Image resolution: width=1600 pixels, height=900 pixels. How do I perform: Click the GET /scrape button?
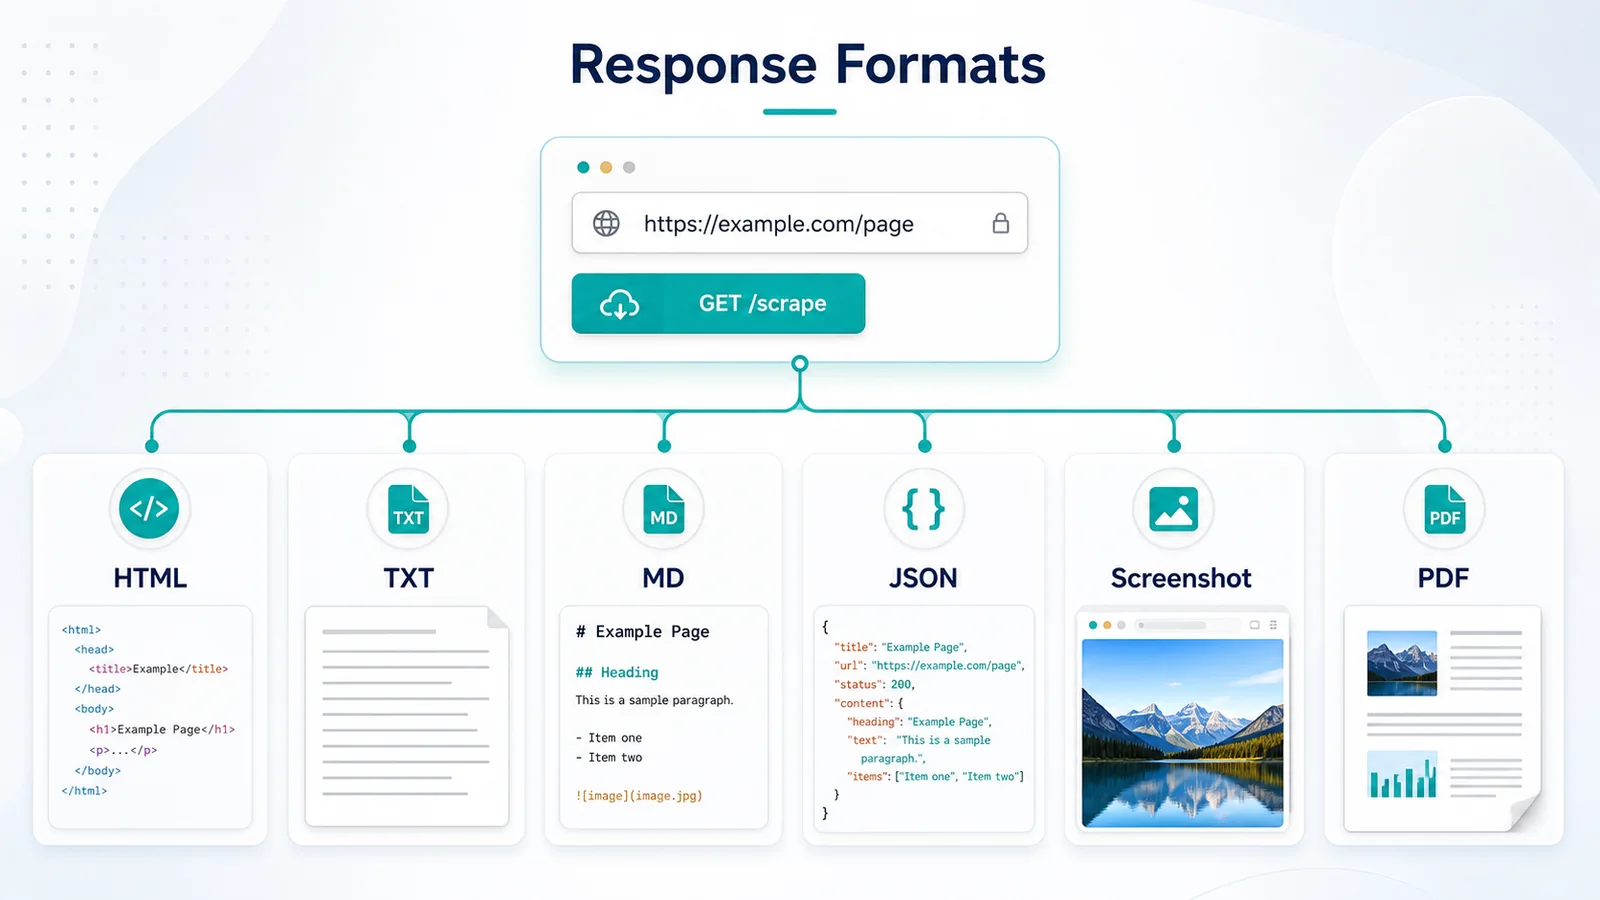click(718, 303)
